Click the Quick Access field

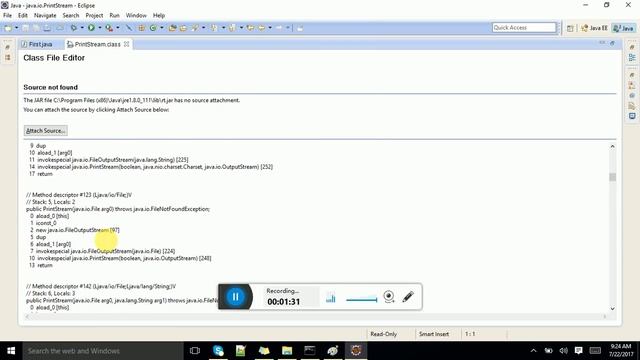pos(524,27)
